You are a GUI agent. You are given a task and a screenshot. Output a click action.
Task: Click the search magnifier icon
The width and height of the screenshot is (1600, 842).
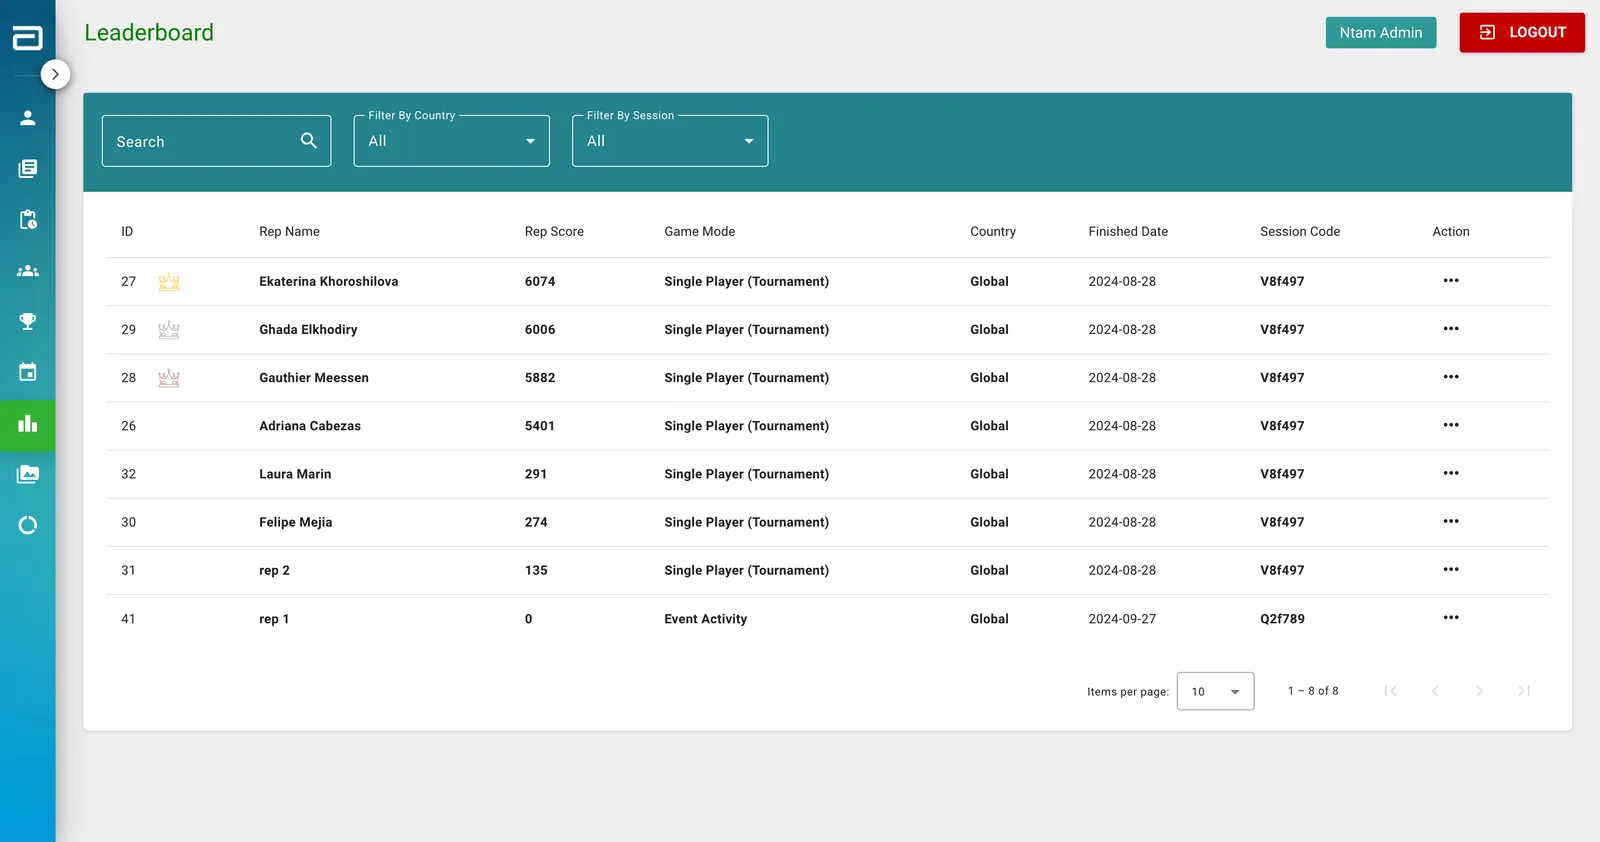click(309, 141)
